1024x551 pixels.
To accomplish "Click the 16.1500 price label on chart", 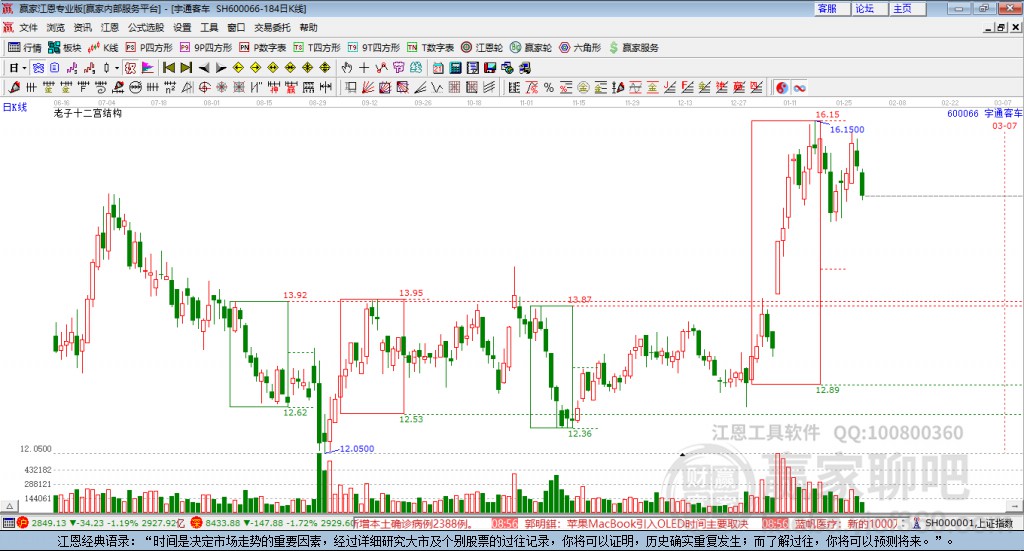I will point(847,129).
